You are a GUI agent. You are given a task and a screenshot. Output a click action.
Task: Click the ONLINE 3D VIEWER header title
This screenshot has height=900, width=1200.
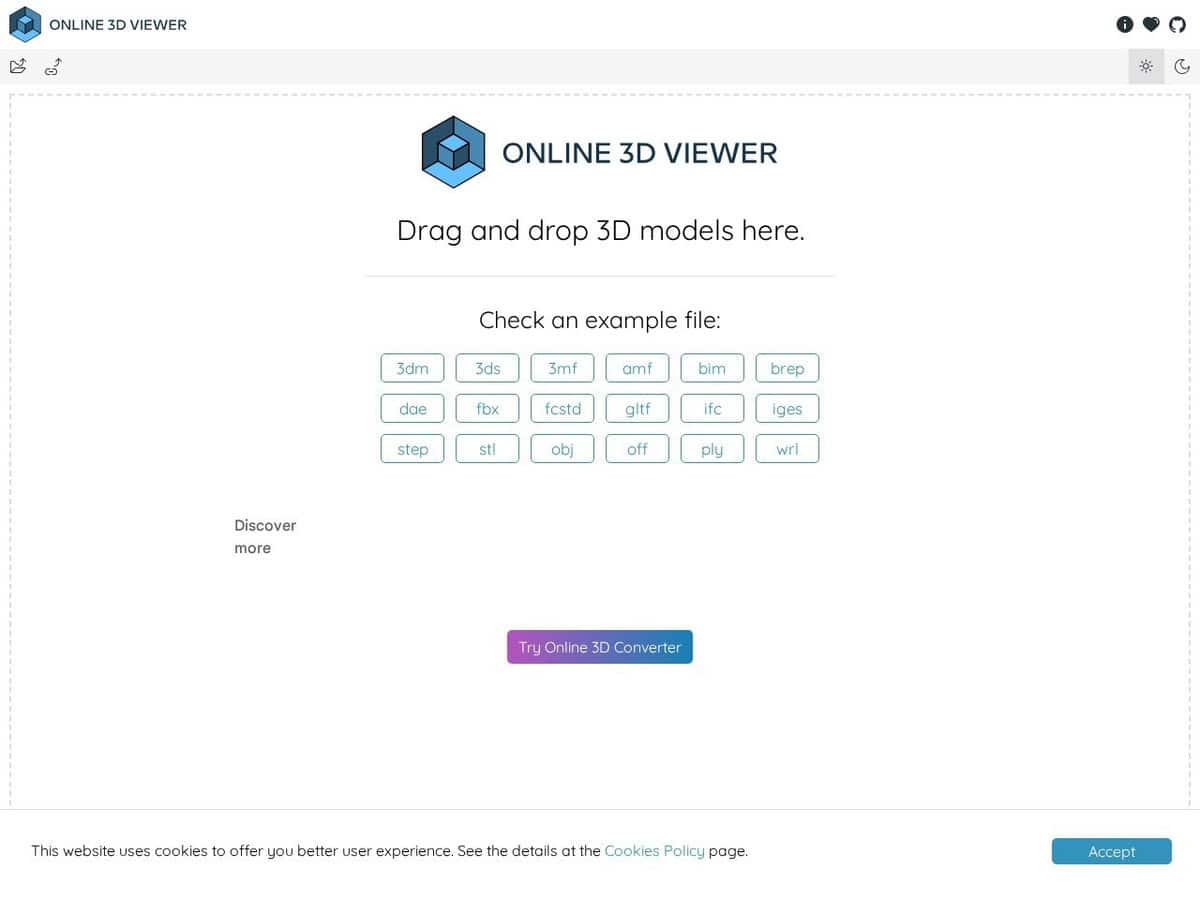[118, 24]
